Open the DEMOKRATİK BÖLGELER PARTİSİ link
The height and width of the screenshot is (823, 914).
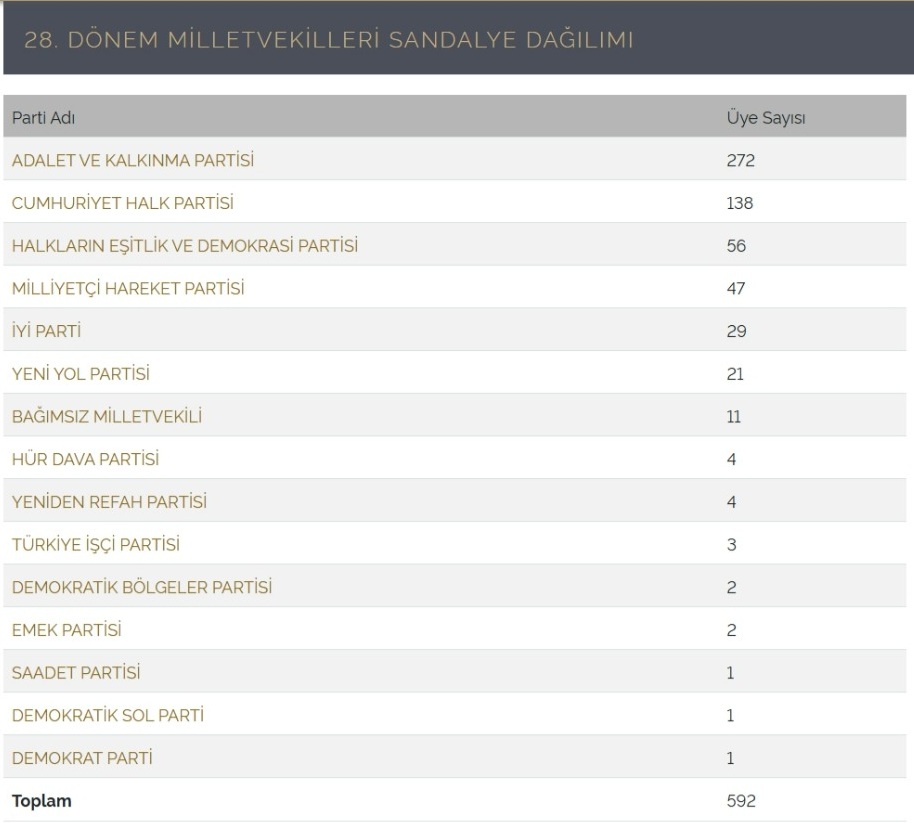[x=141, y=588]
